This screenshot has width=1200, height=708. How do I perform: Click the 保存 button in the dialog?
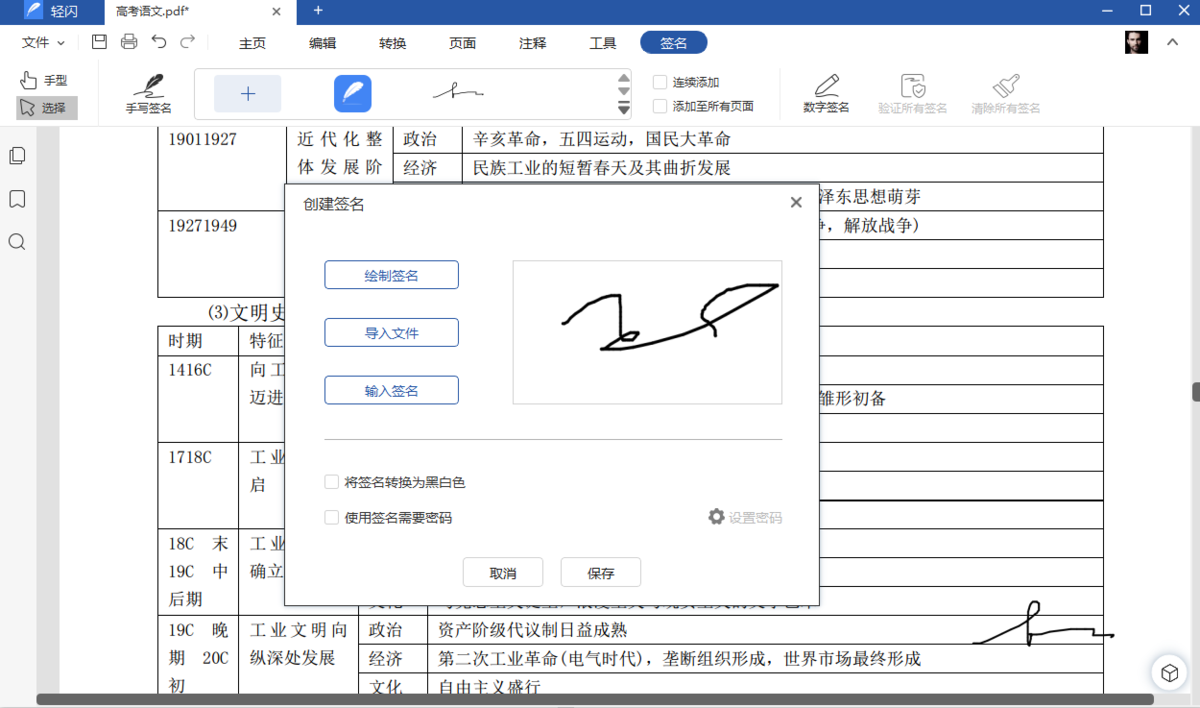tap(600, 572)
